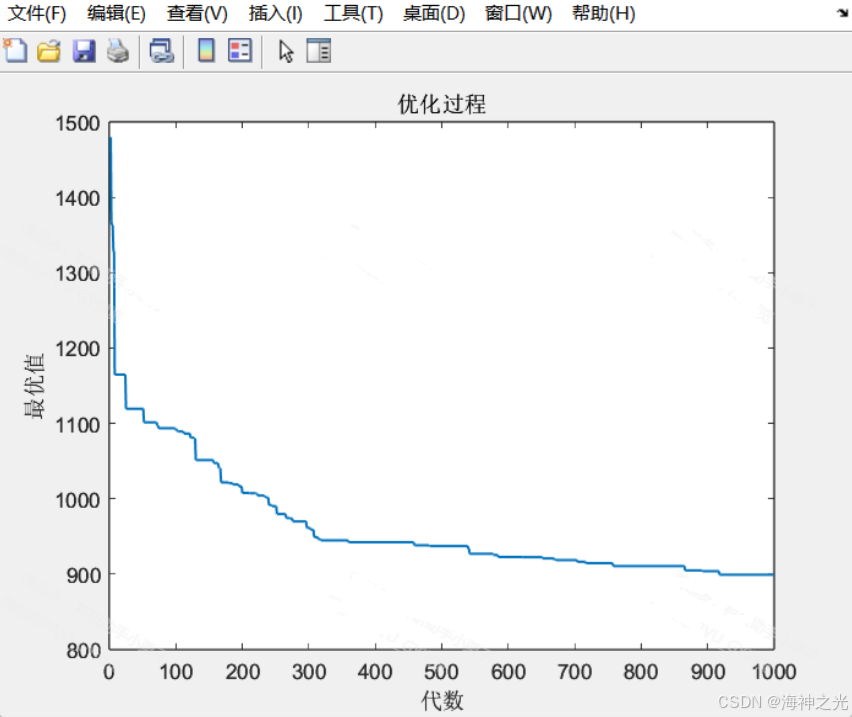Select the y-axis label 最优值
This screenshot has height=717, width=852.
click(x=34, y=386)
